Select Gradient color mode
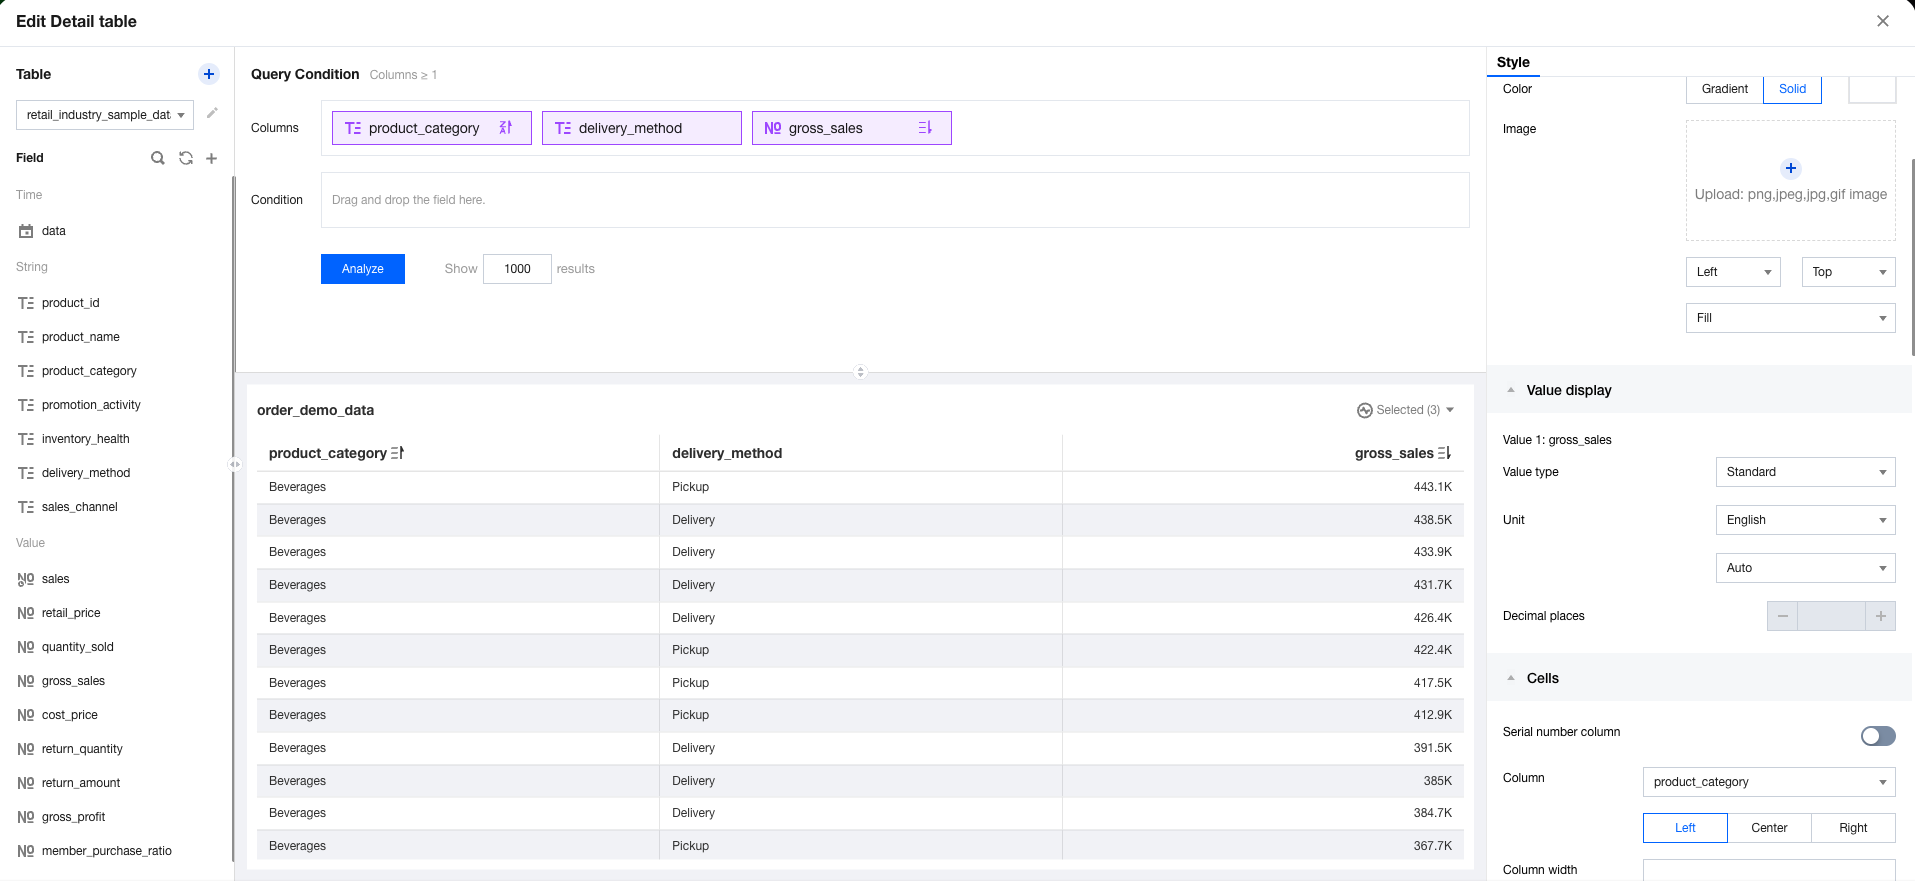 tap(1725, 89)
